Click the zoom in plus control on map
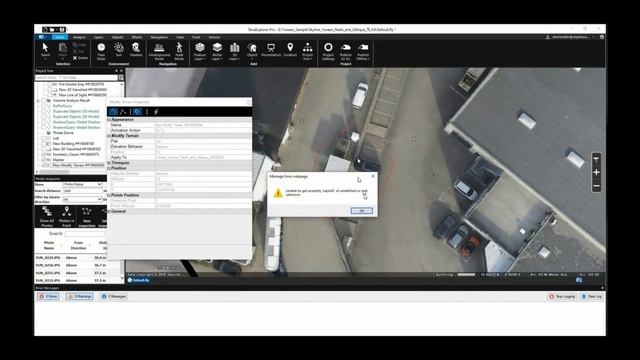Image resolution: width=640 pixels, height=360 pixels. (596, 172)
